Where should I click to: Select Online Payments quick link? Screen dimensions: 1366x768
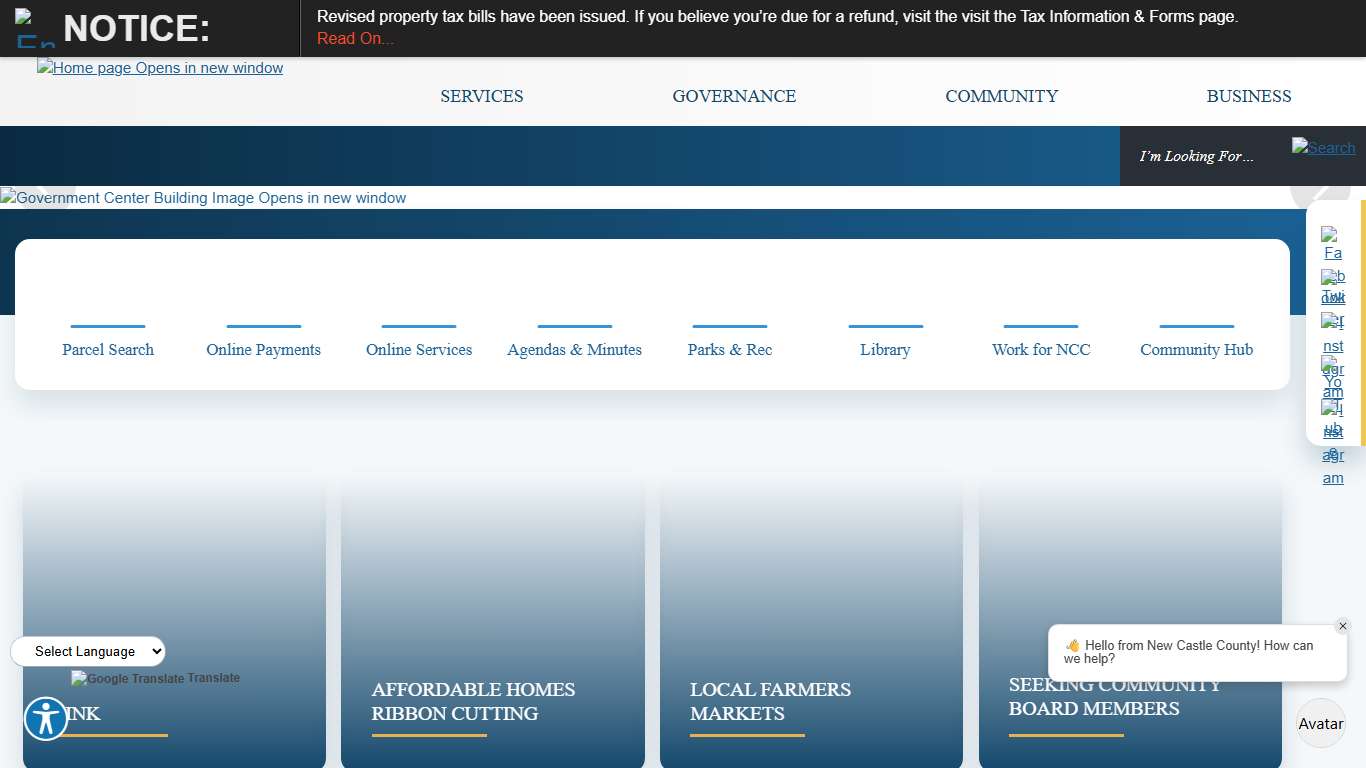click(263, 349)
